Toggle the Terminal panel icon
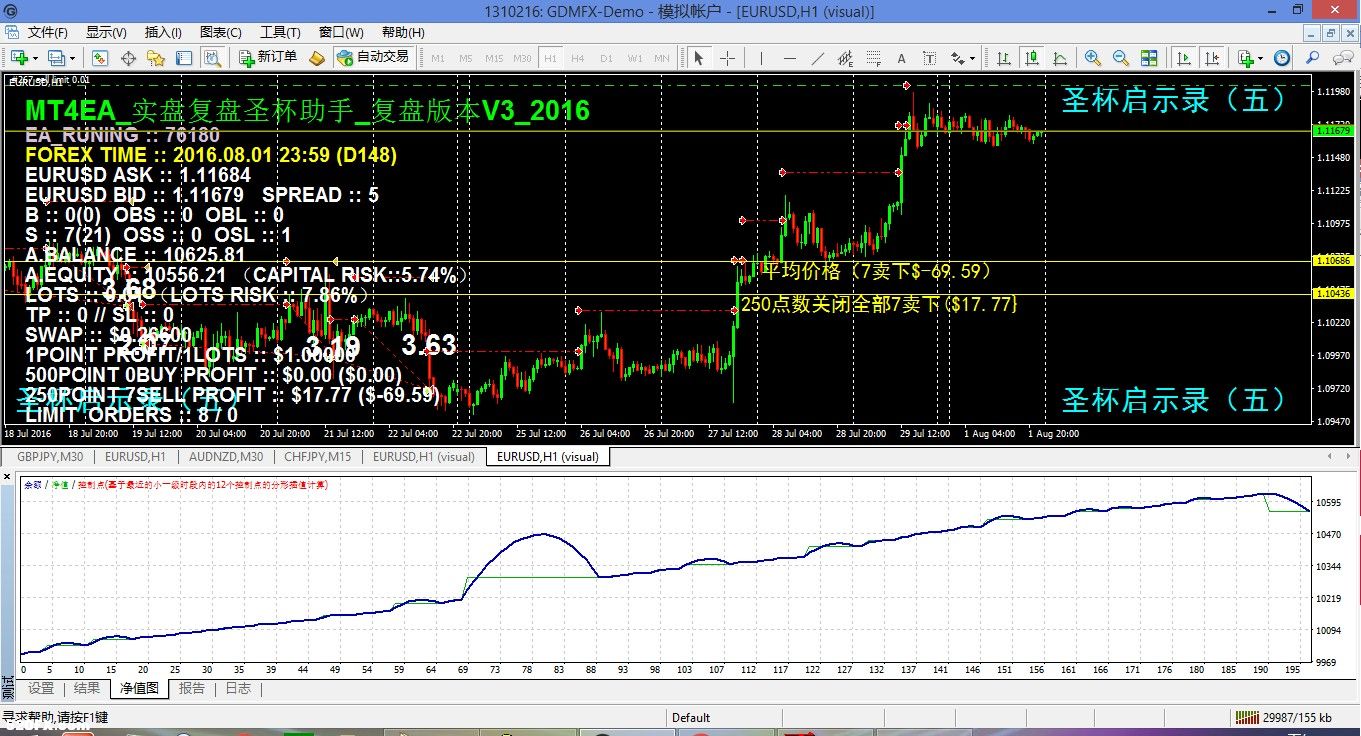The image size is (1361, 736). (x=183, y=58)
